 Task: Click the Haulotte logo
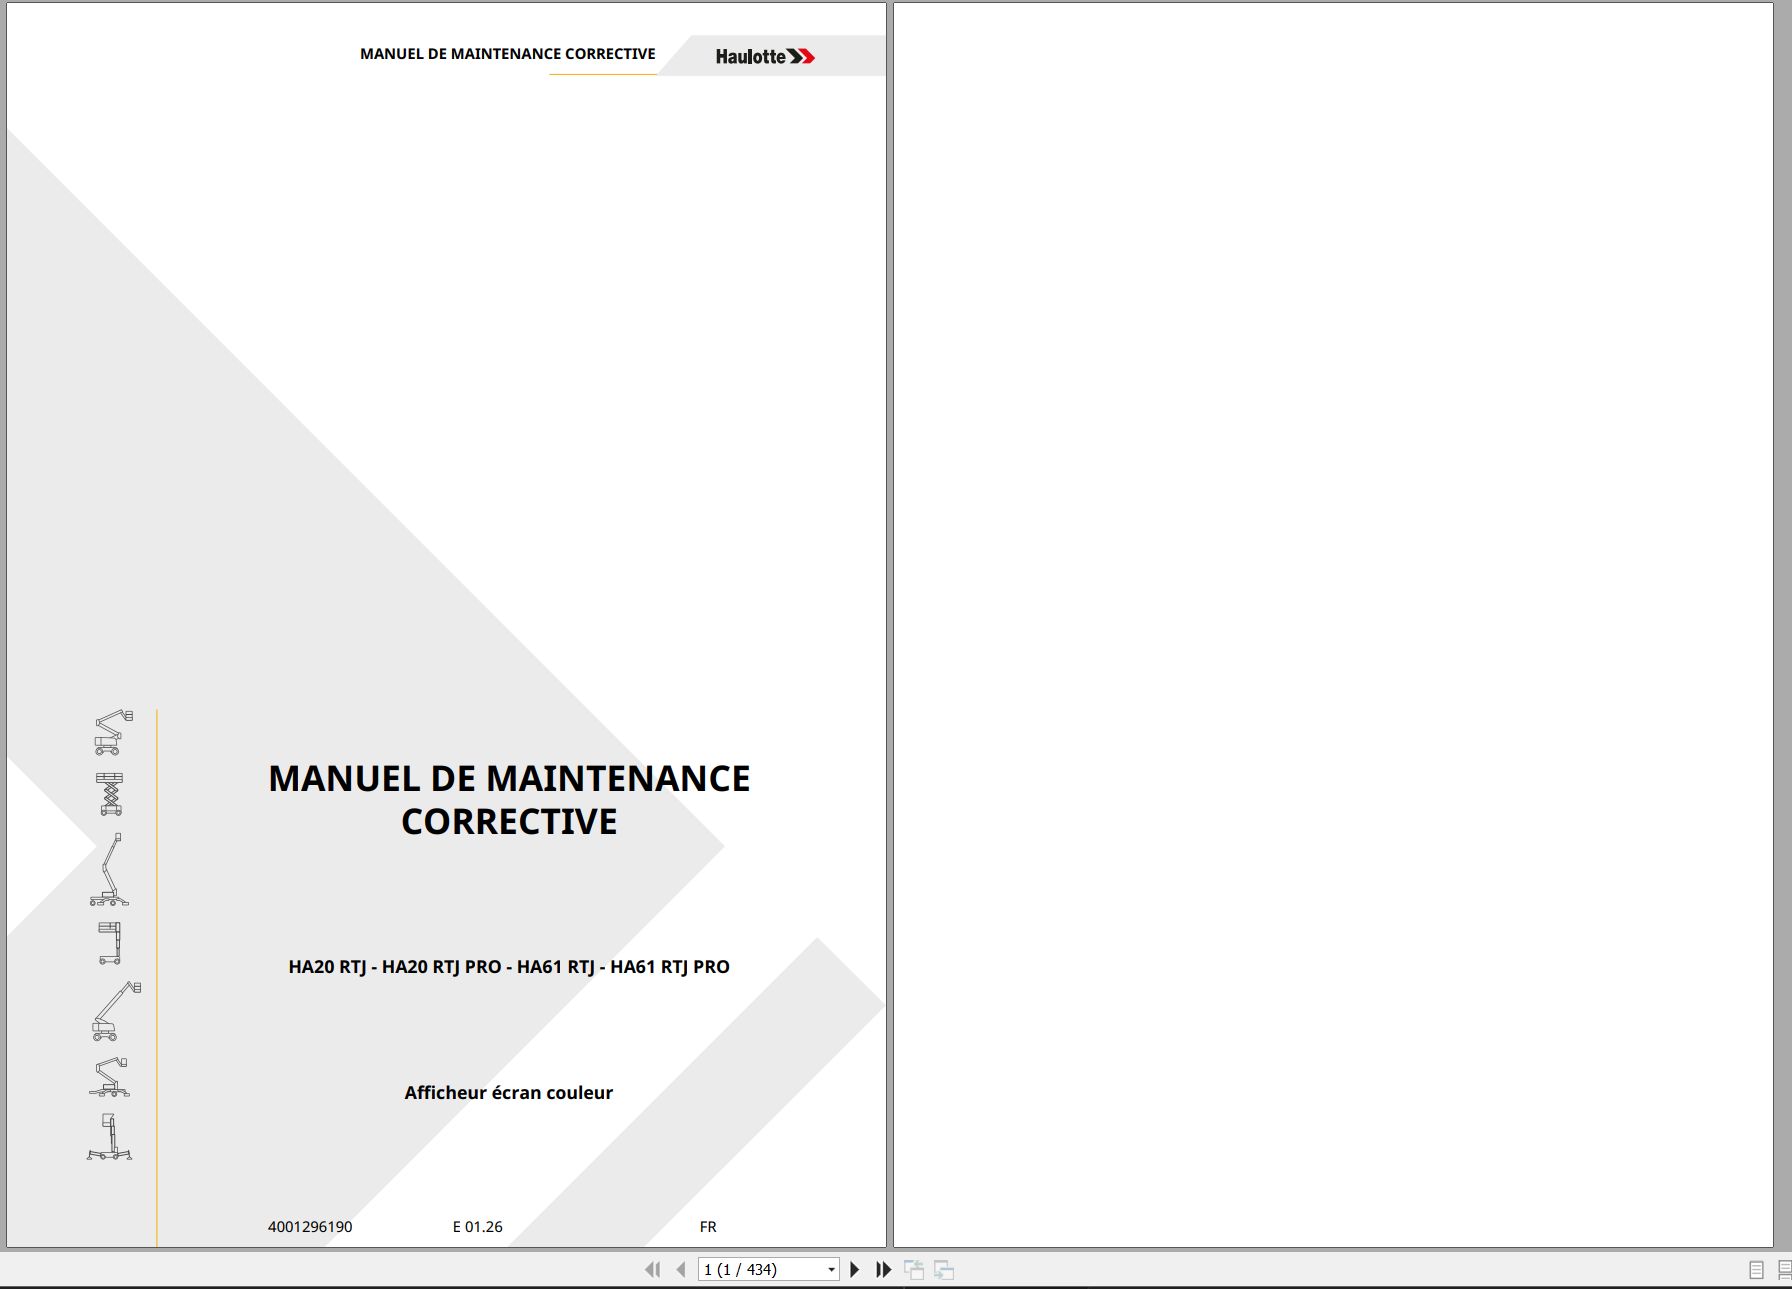coord(765,57)
